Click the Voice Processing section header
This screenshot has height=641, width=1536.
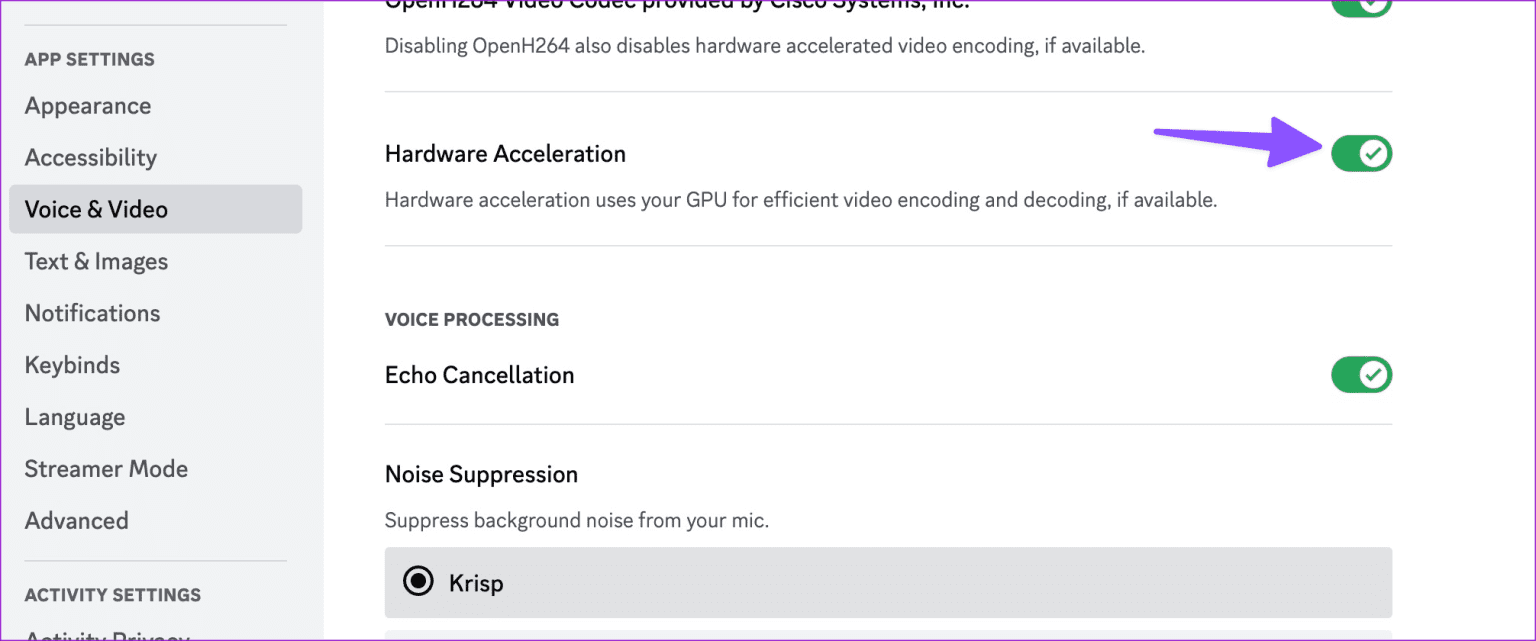coord(471,319)
